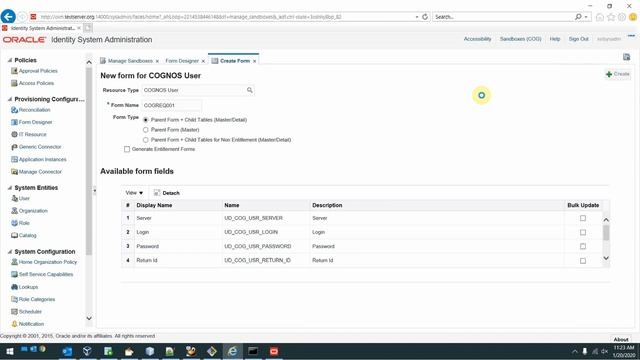Open Organization under System Entities
This screenshot has height=360, width=640.
pos(33,211)
